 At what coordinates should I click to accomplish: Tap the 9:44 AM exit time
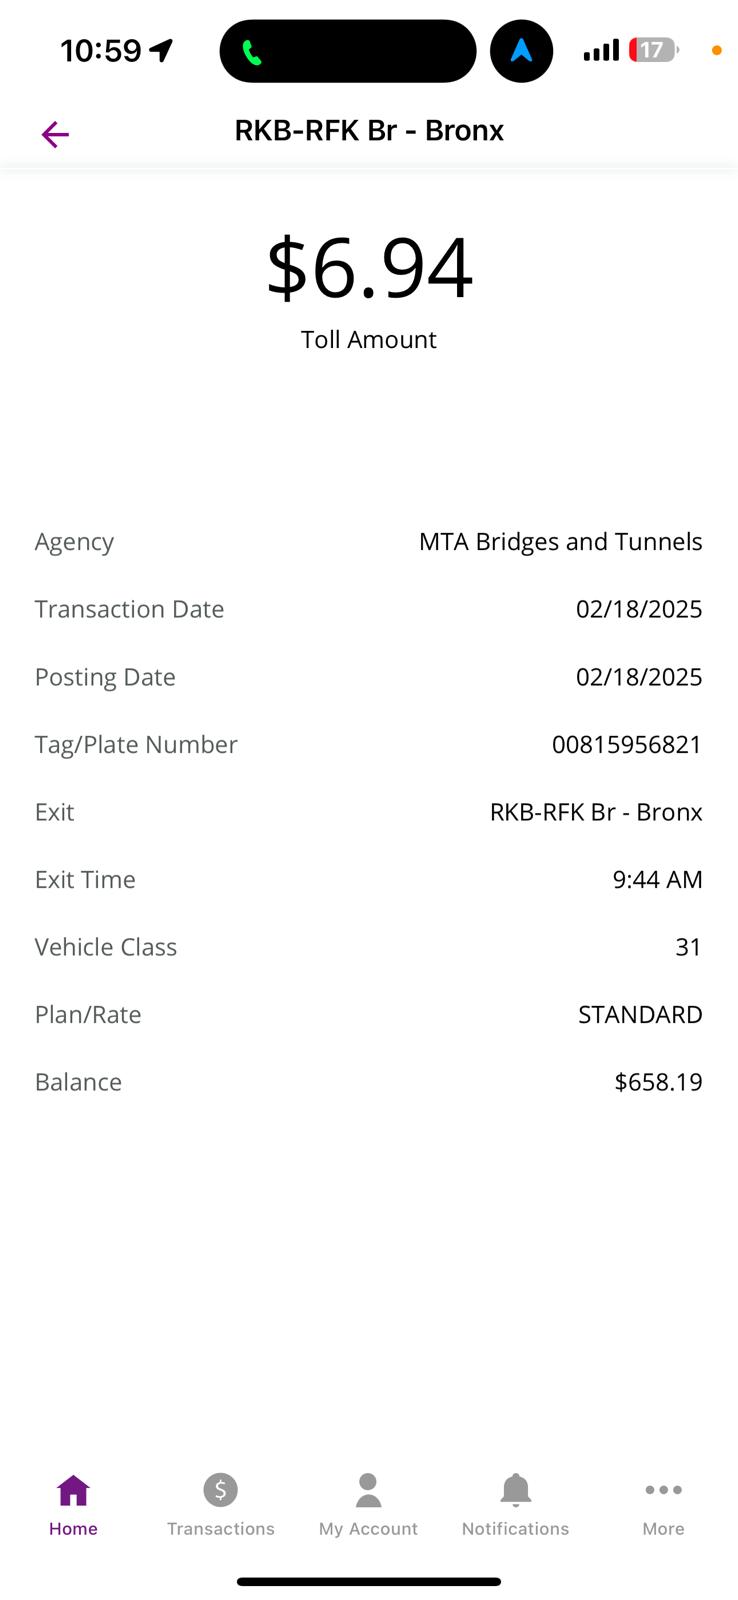pyautogui.click(x=657, y=879)
